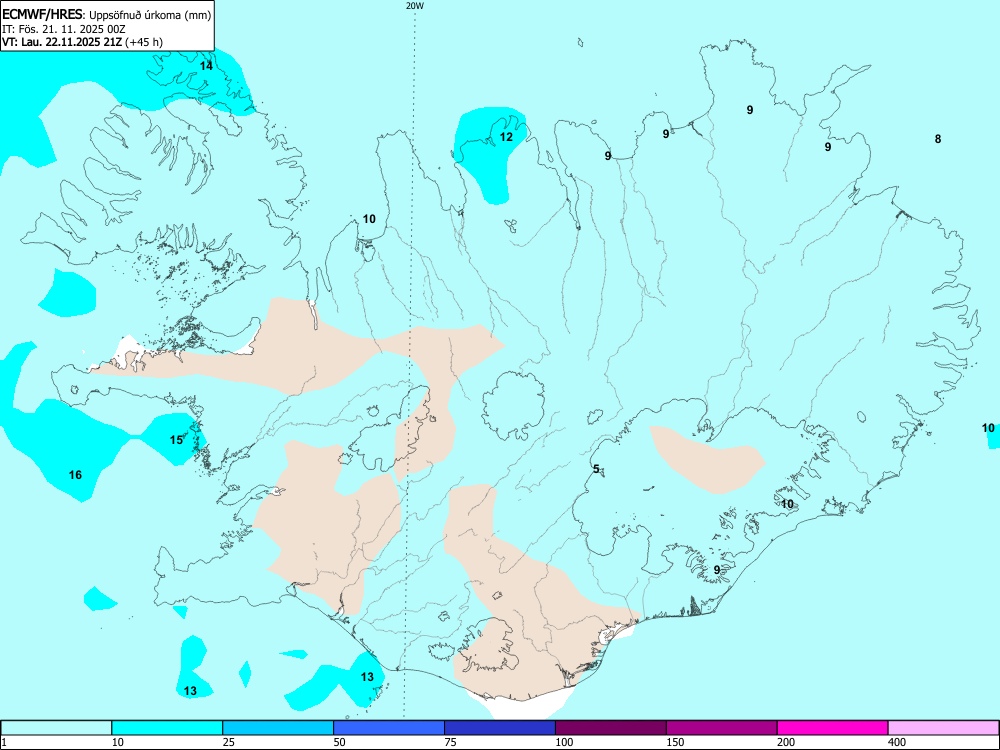Click the legend tick label '400'

tap(897, 742)
